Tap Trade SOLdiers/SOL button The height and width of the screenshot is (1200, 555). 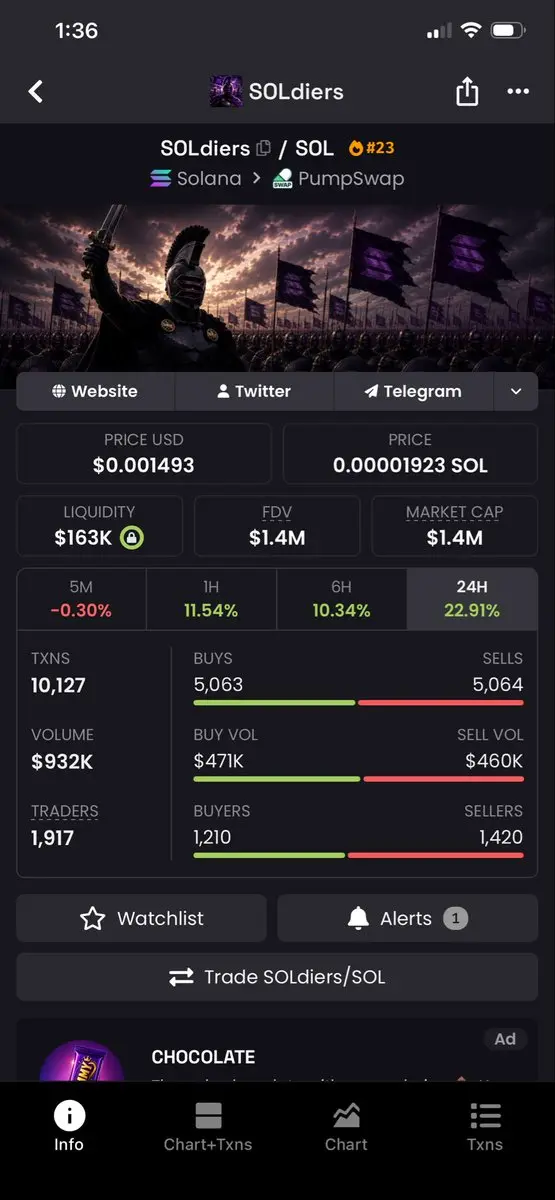(x=277, y=977)
